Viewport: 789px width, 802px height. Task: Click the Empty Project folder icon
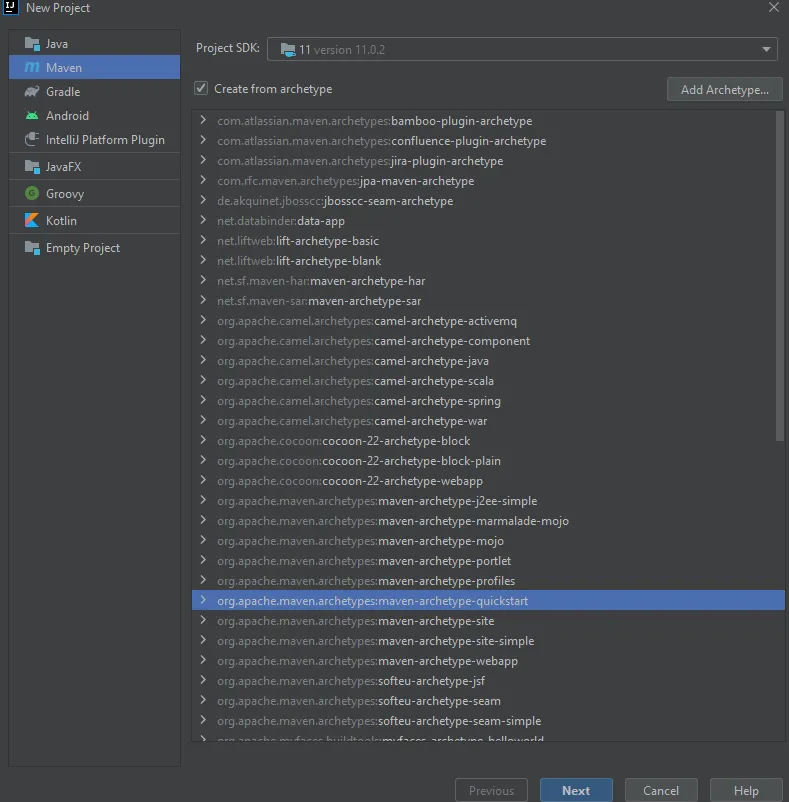(x=32, y=248)
